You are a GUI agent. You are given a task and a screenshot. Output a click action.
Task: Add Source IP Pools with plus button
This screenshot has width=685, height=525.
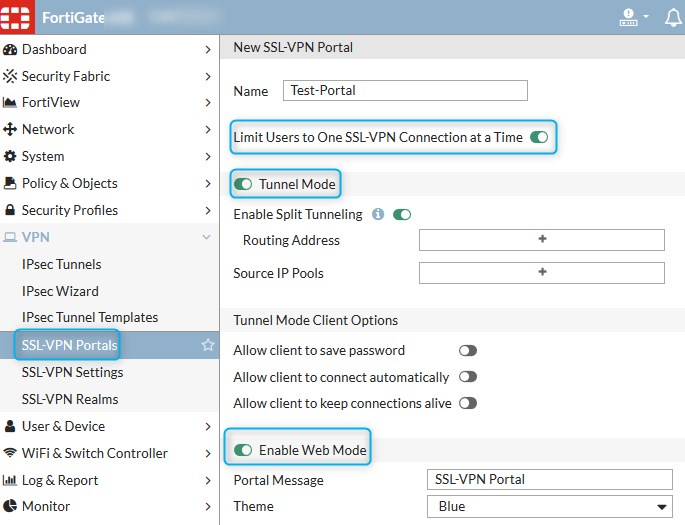click(x=542, y=273)
